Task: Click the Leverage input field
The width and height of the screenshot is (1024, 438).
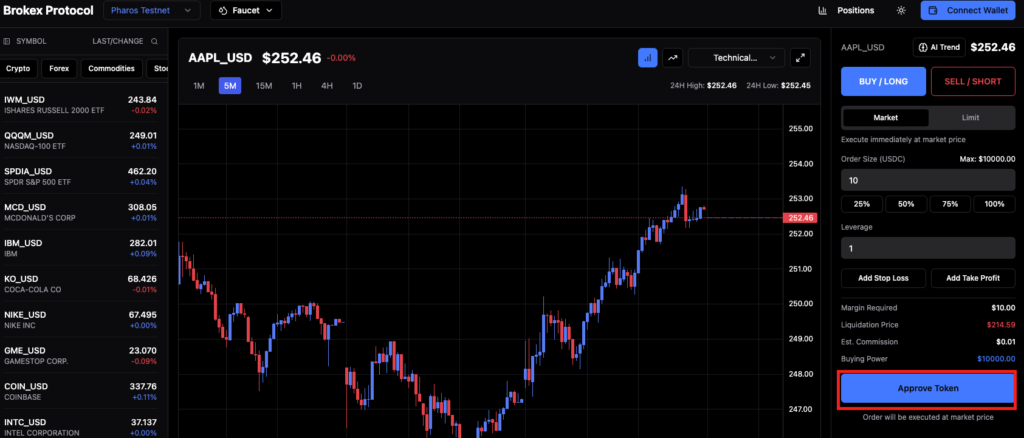Action: pos(928,248)
